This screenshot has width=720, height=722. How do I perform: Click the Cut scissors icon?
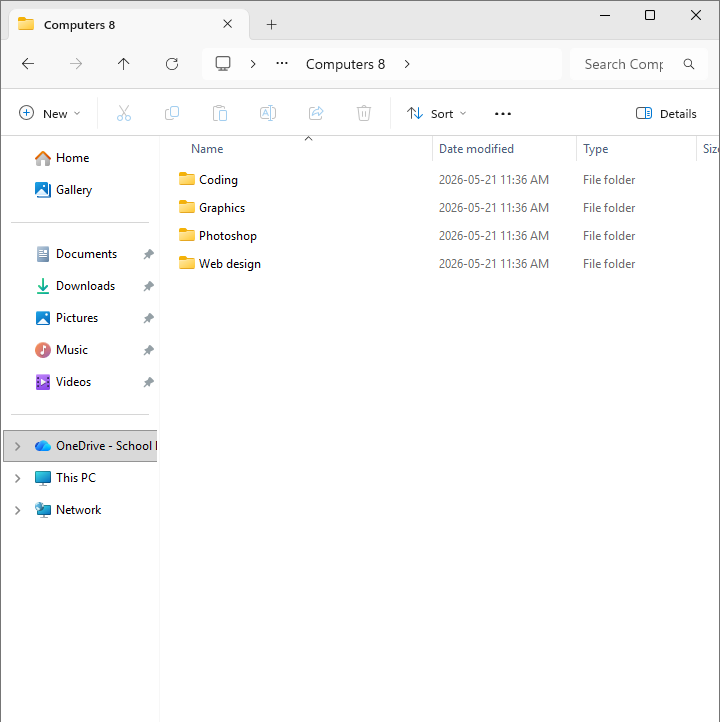click(x=124, y=113)
